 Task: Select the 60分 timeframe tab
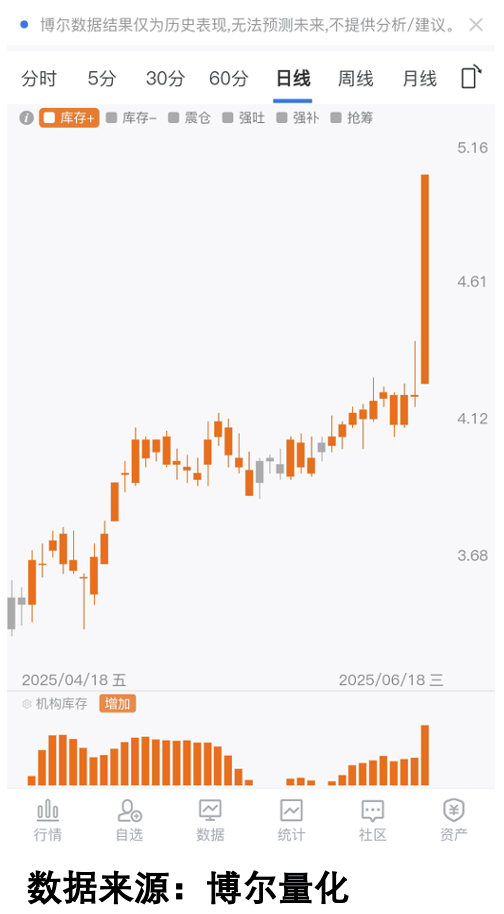[x=228, y=78]
